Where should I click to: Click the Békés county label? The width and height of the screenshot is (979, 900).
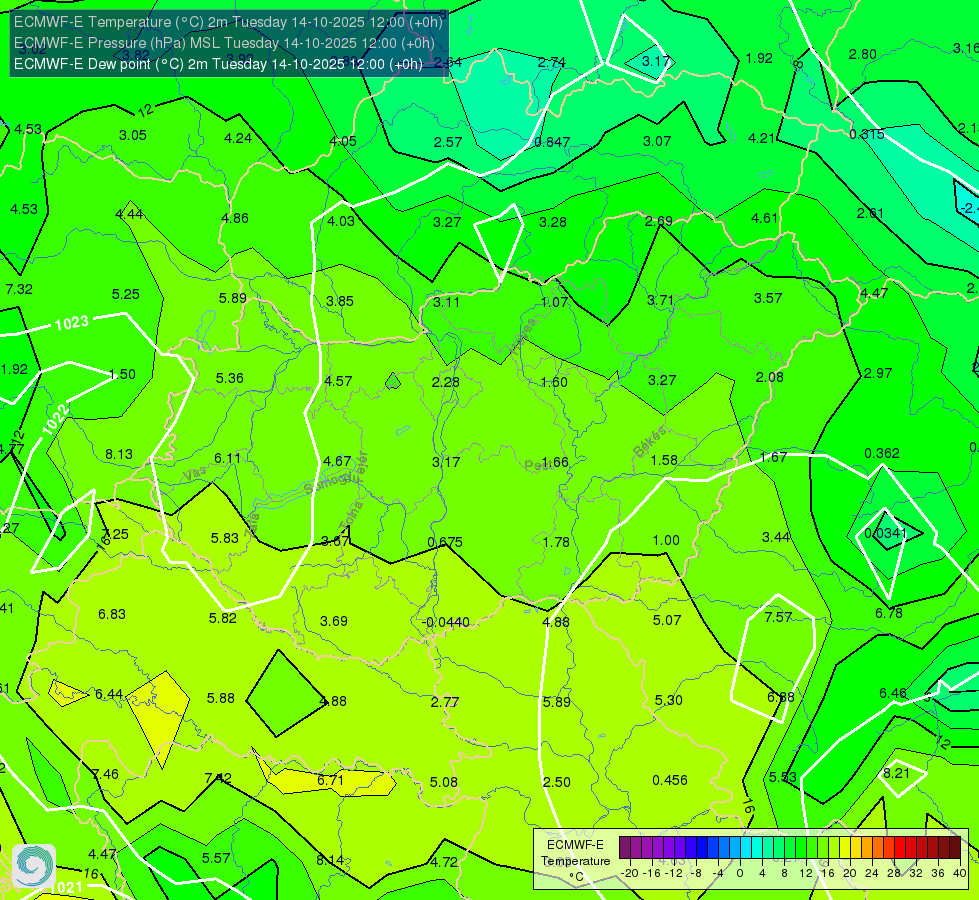click(x=649, y=442)
